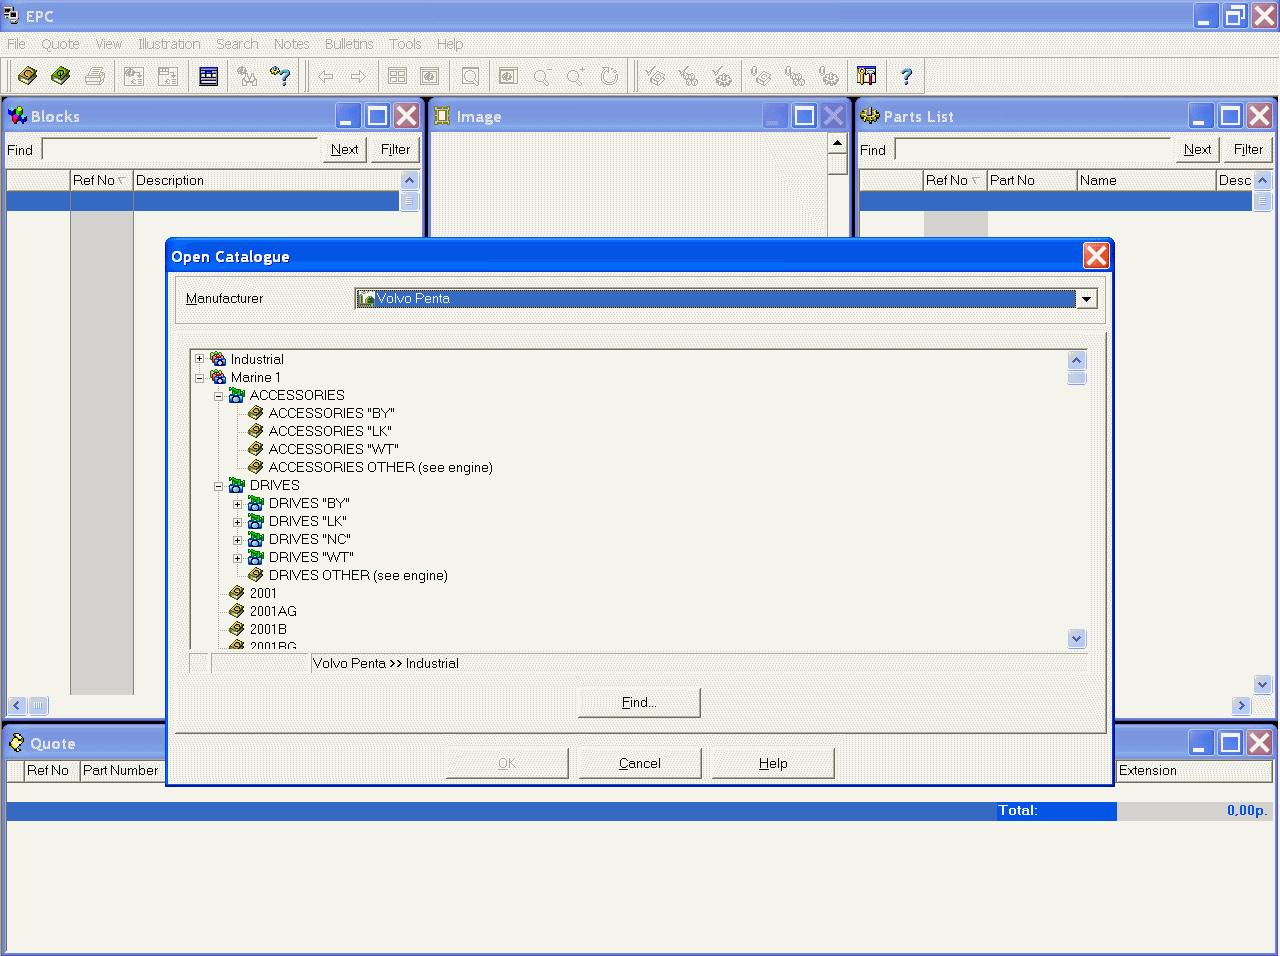Expand the DRIVES "BY" node
Viewport: 1280px width, 956px height.
(x=237, y=503)
